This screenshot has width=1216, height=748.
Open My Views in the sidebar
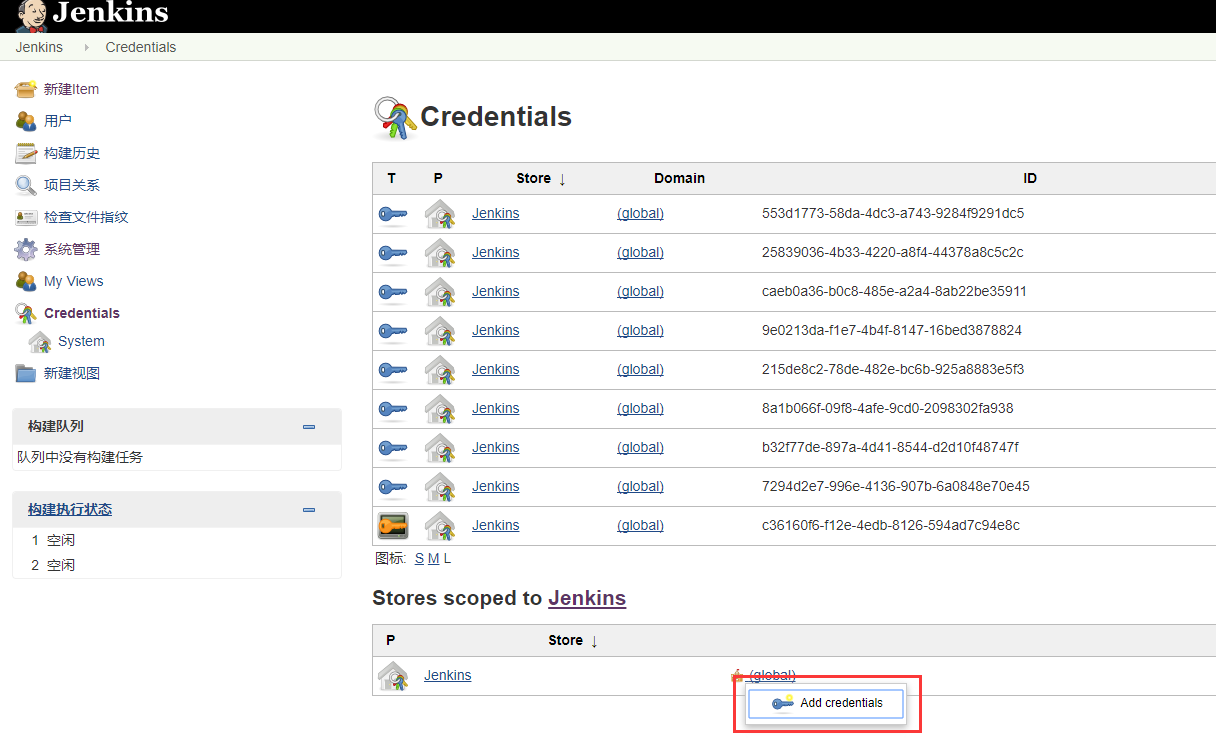pyautogui.click(x=74, y=281)
